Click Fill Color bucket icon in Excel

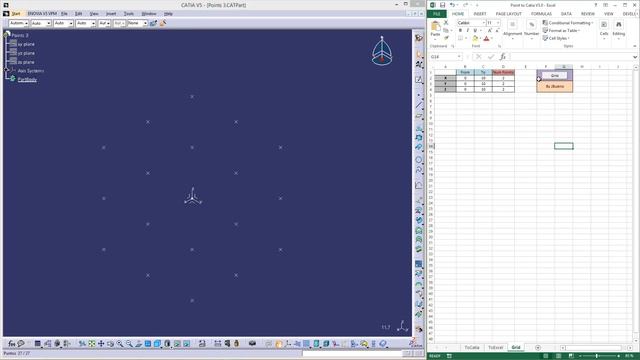[475, 38]
